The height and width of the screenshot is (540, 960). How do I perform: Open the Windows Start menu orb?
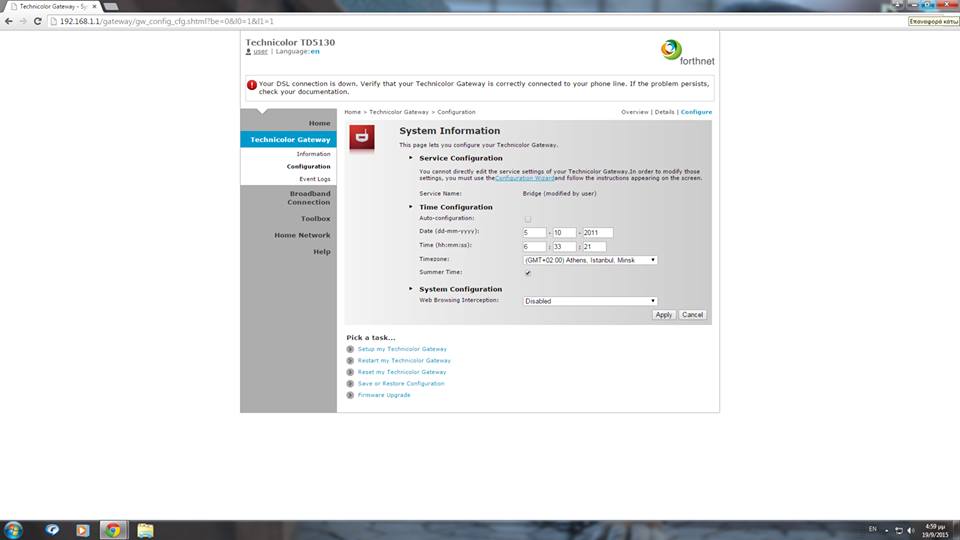(x=13, y=530)
